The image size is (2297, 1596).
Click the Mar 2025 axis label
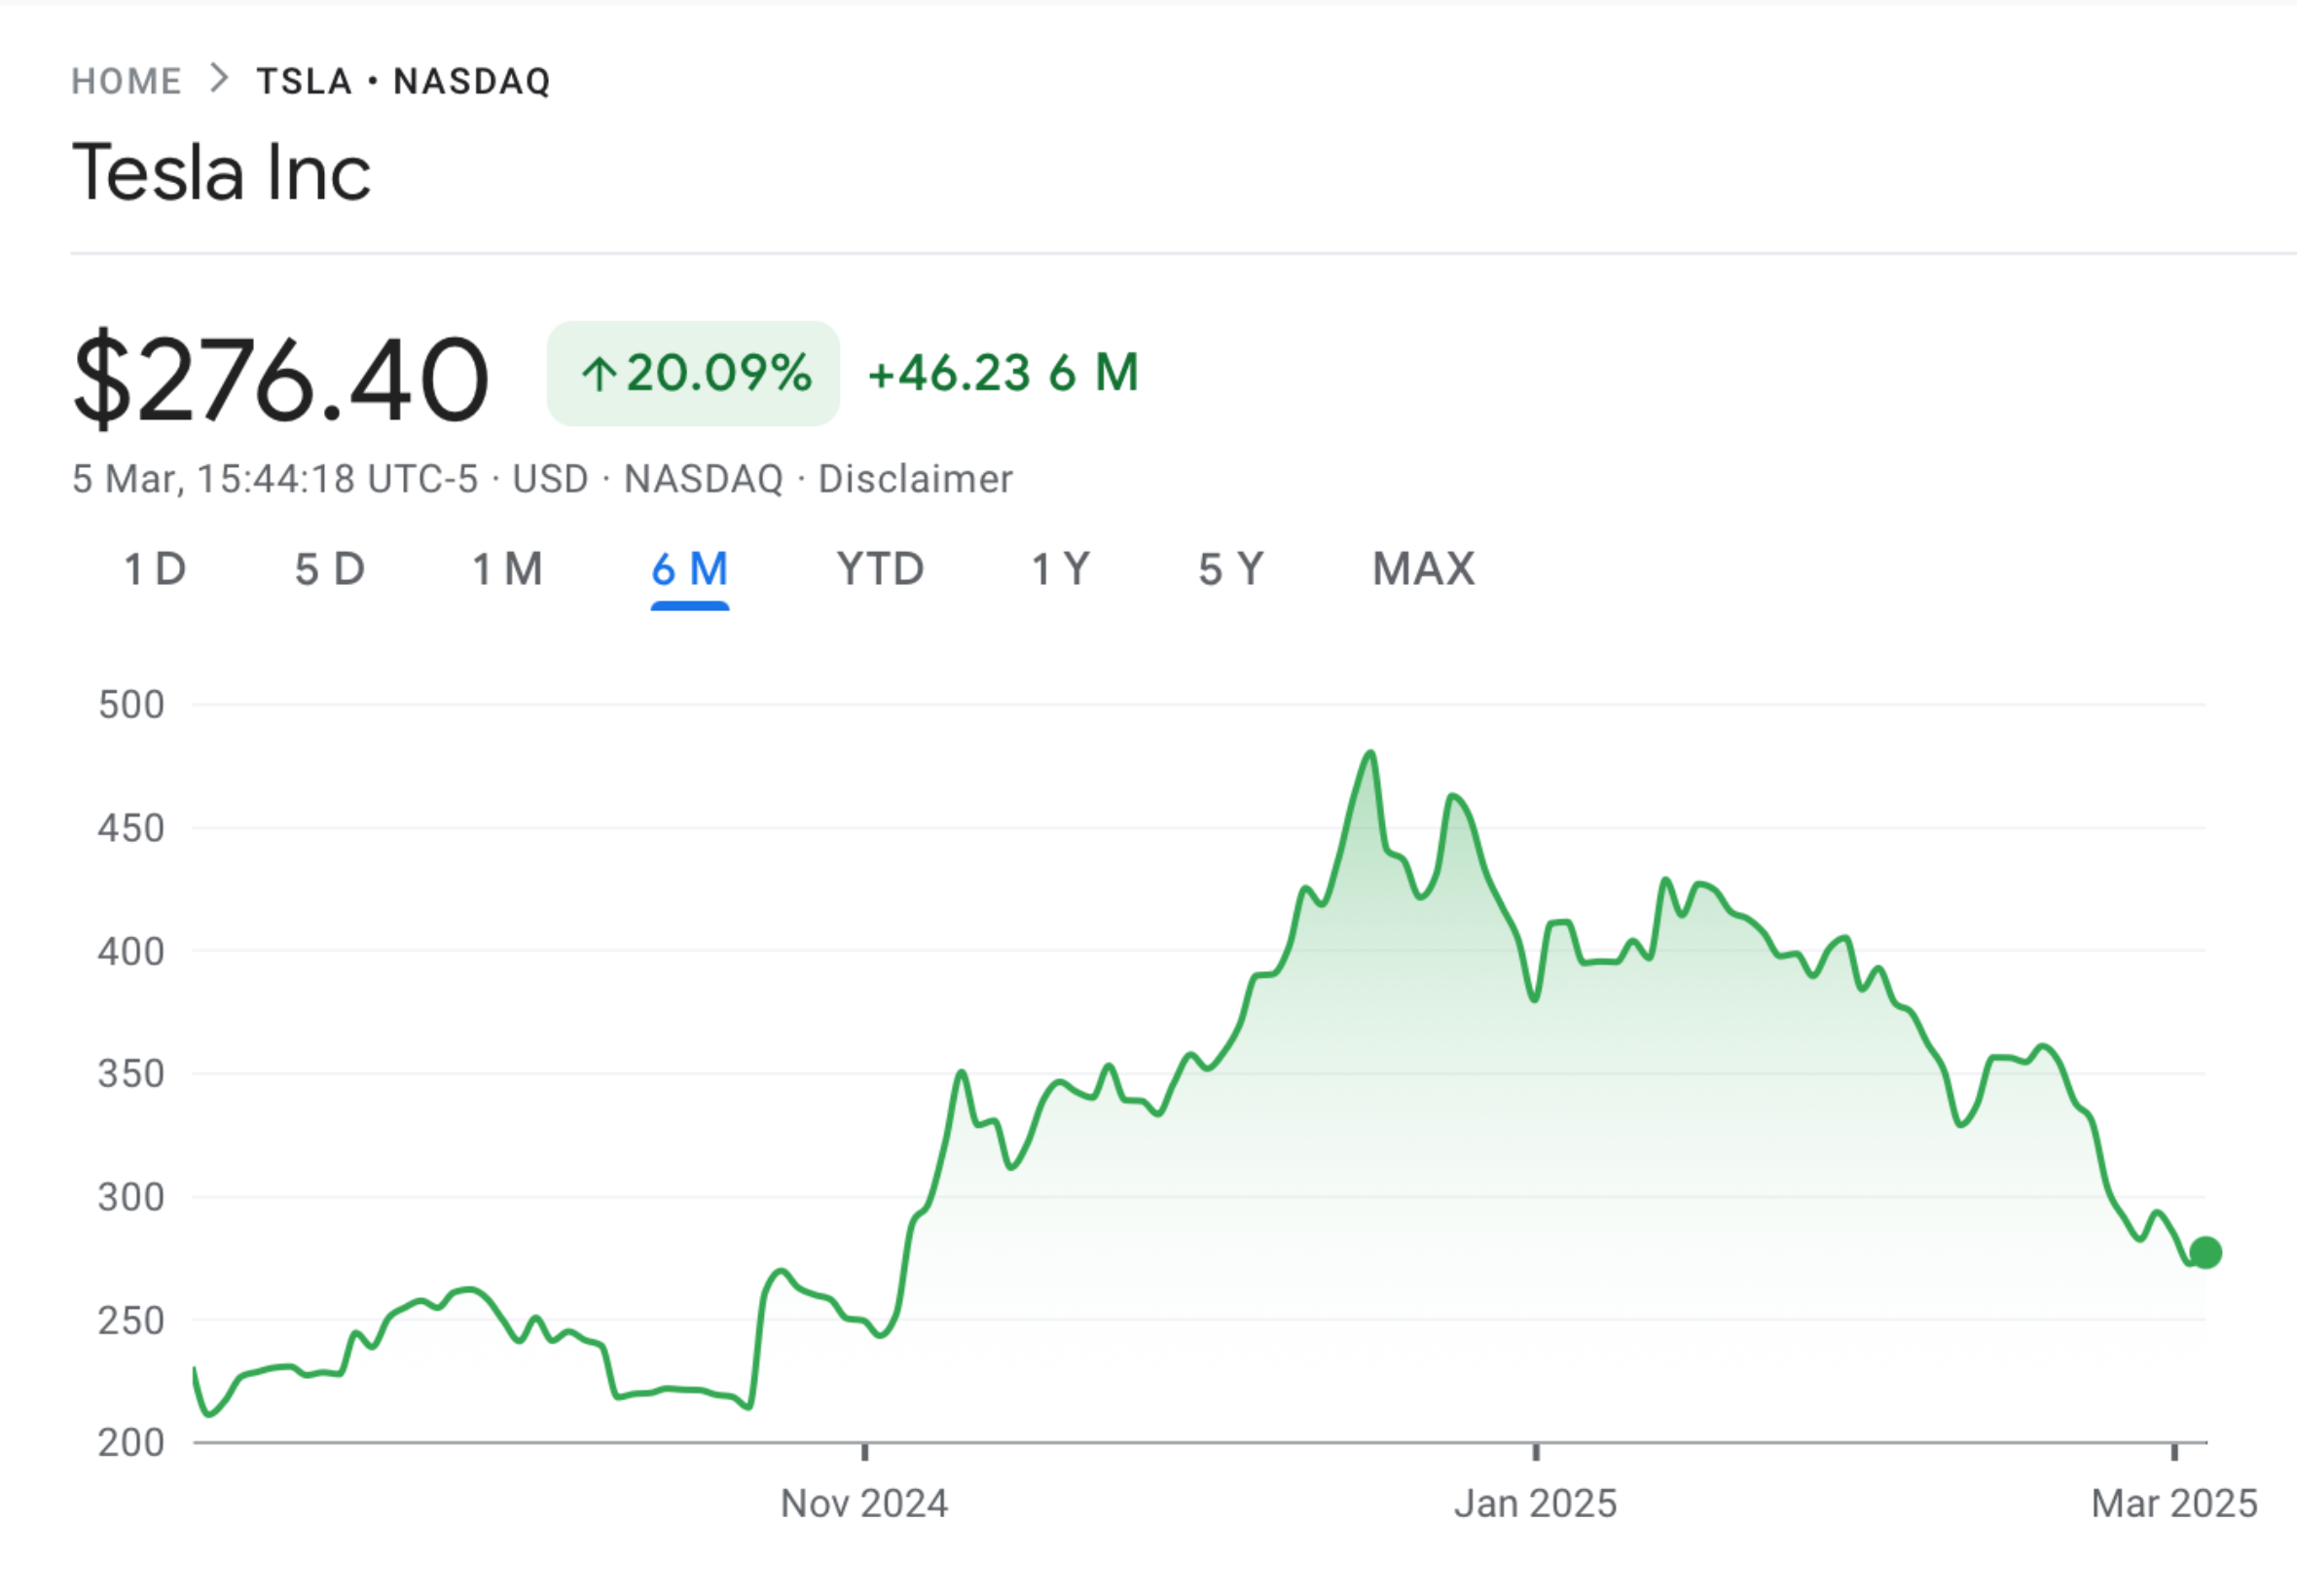[2174, 1503]
